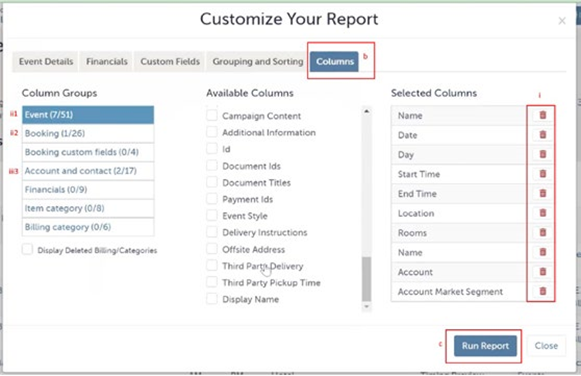The image size is (581, 376).
Task: Click the trash icon beside Start Time
Action: (542, 174)
